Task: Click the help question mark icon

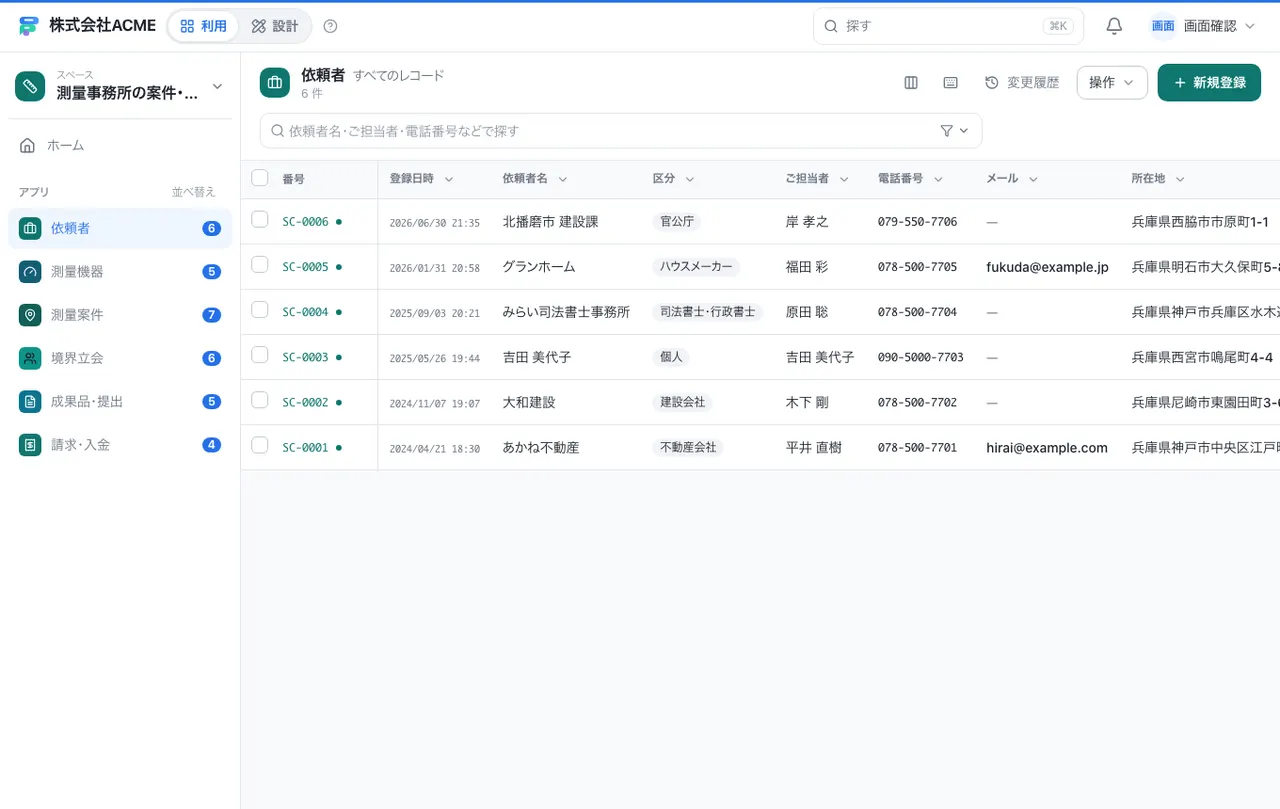Action: pos(331,26)
